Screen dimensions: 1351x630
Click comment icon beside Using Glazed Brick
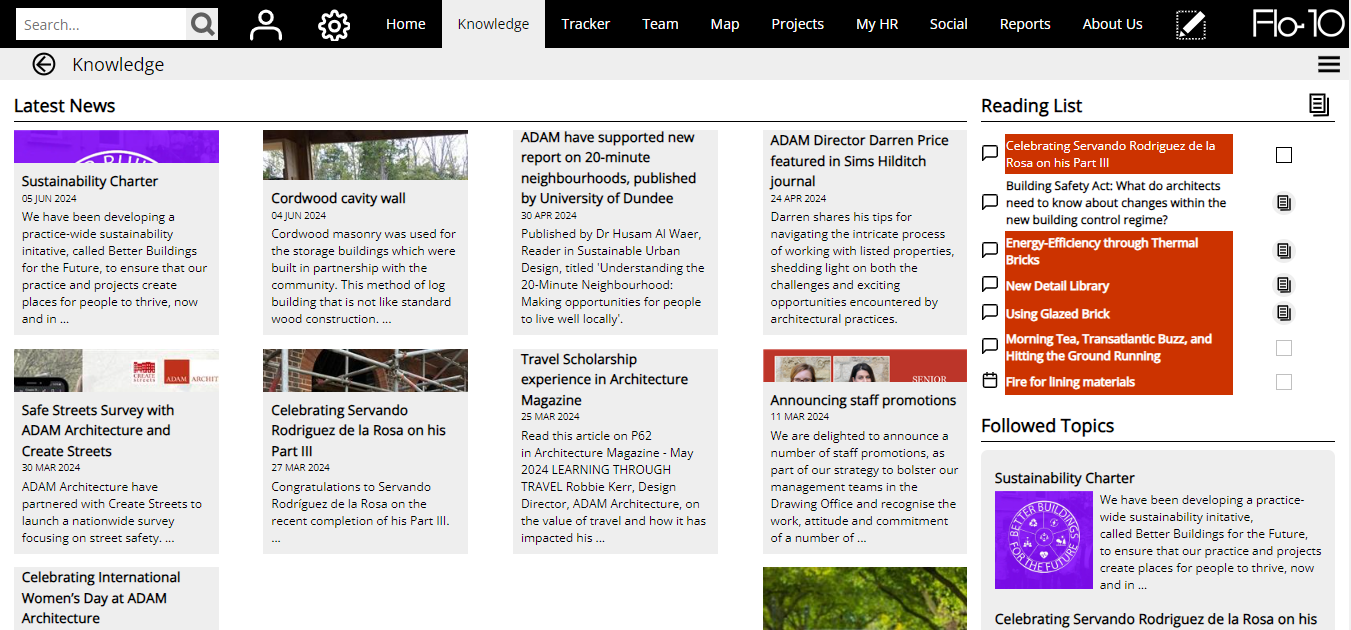(x=990, y=313)
